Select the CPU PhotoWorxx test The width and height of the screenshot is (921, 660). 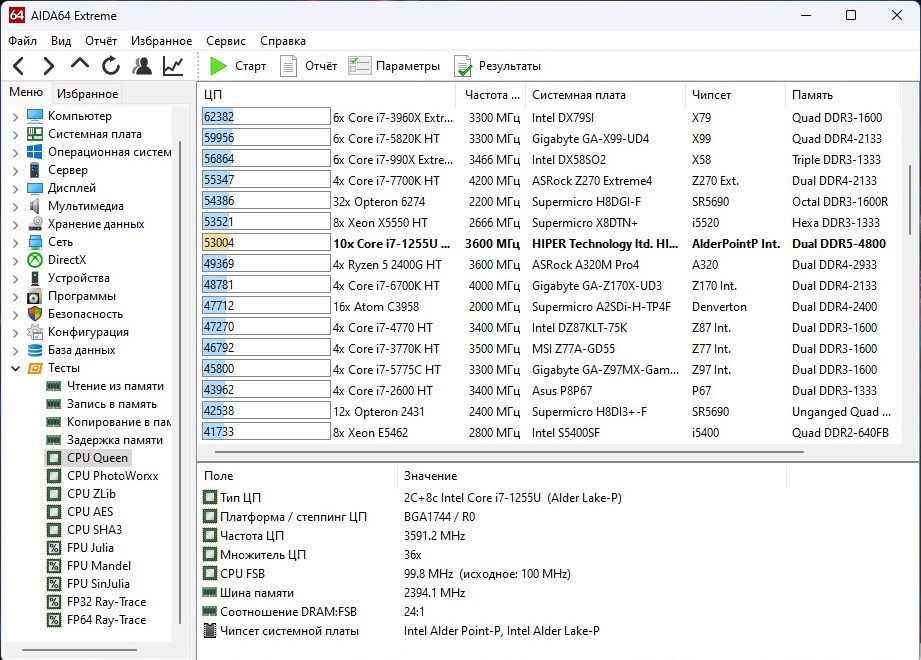(105, 476)
